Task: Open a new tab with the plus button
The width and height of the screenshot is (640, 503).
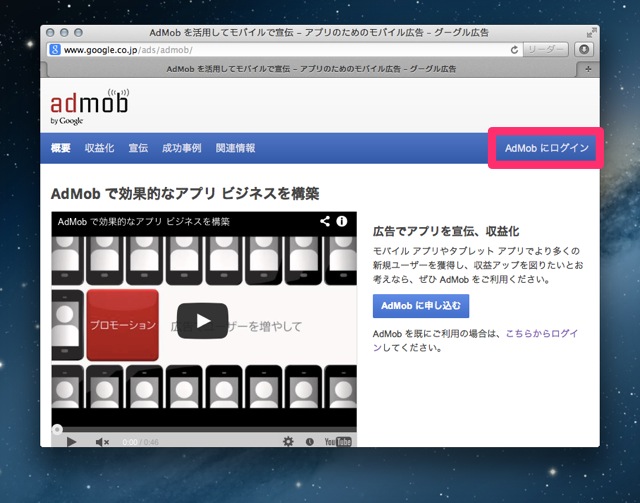Action: (x=588, y=69)
